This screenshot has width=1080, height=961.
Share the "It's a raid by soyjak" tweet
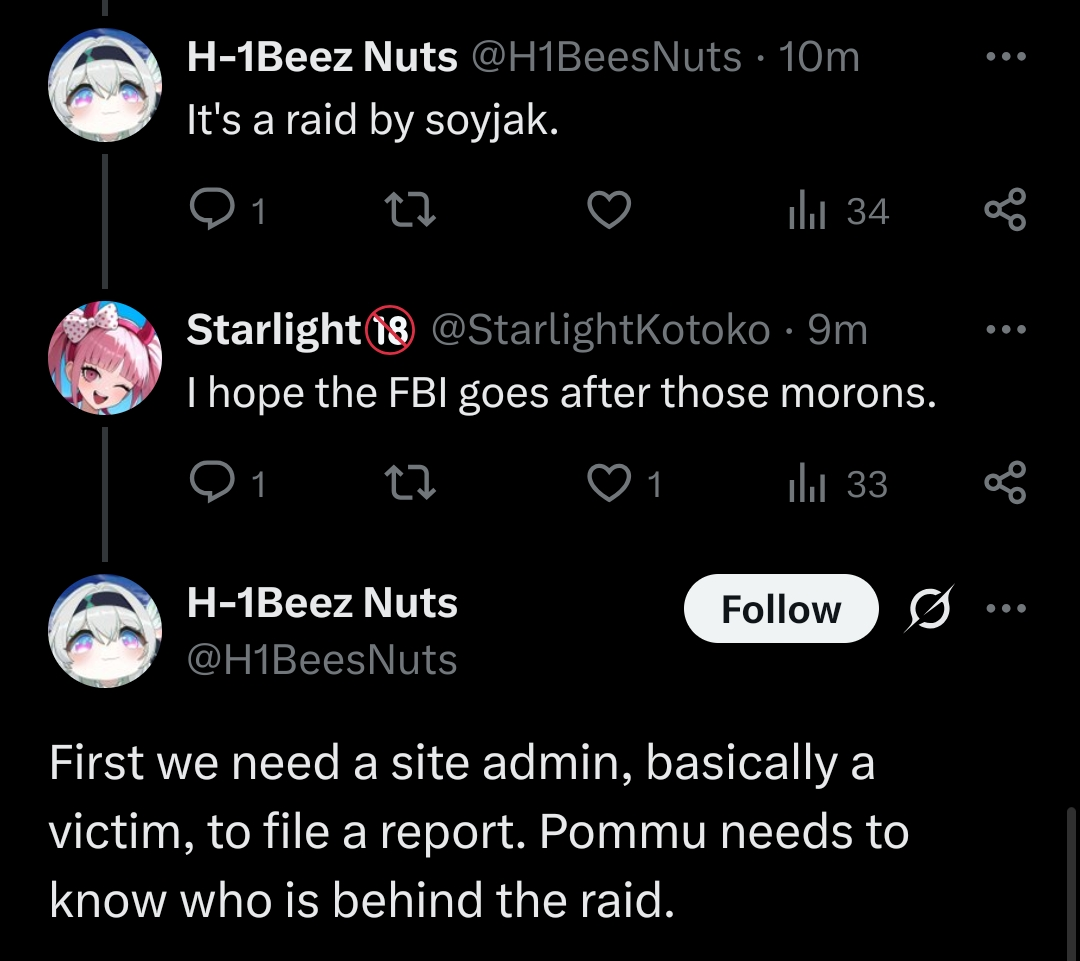coord(1005,211)
